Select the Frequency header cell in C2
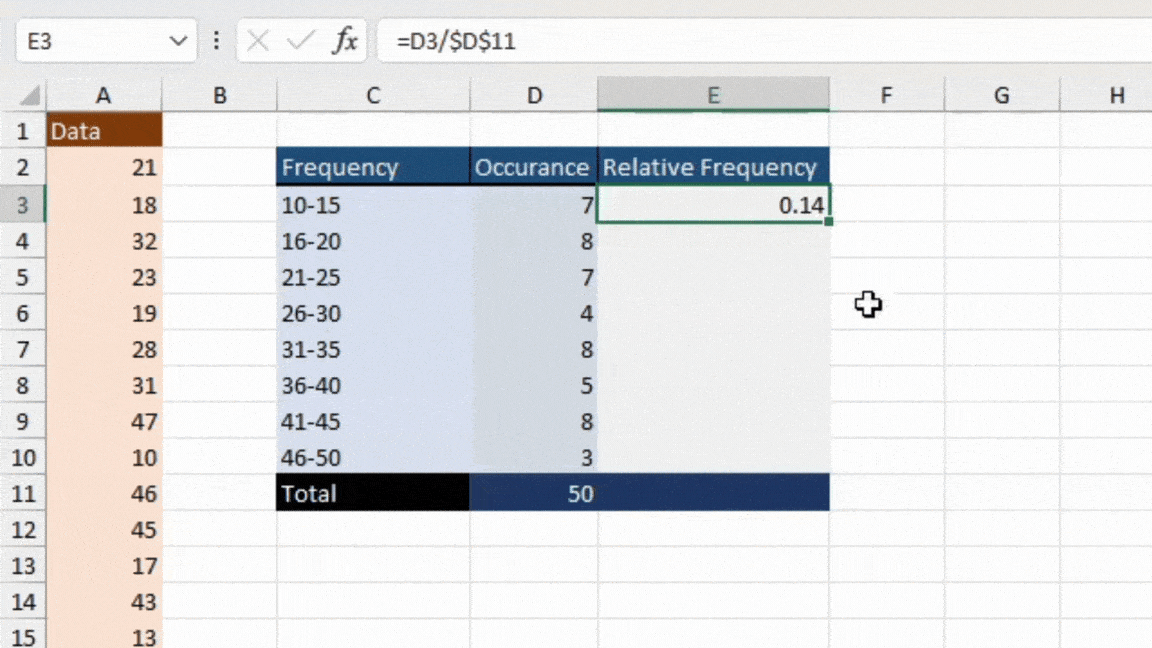This screenshot has height=648, width=1152. (x=372, y=167)
